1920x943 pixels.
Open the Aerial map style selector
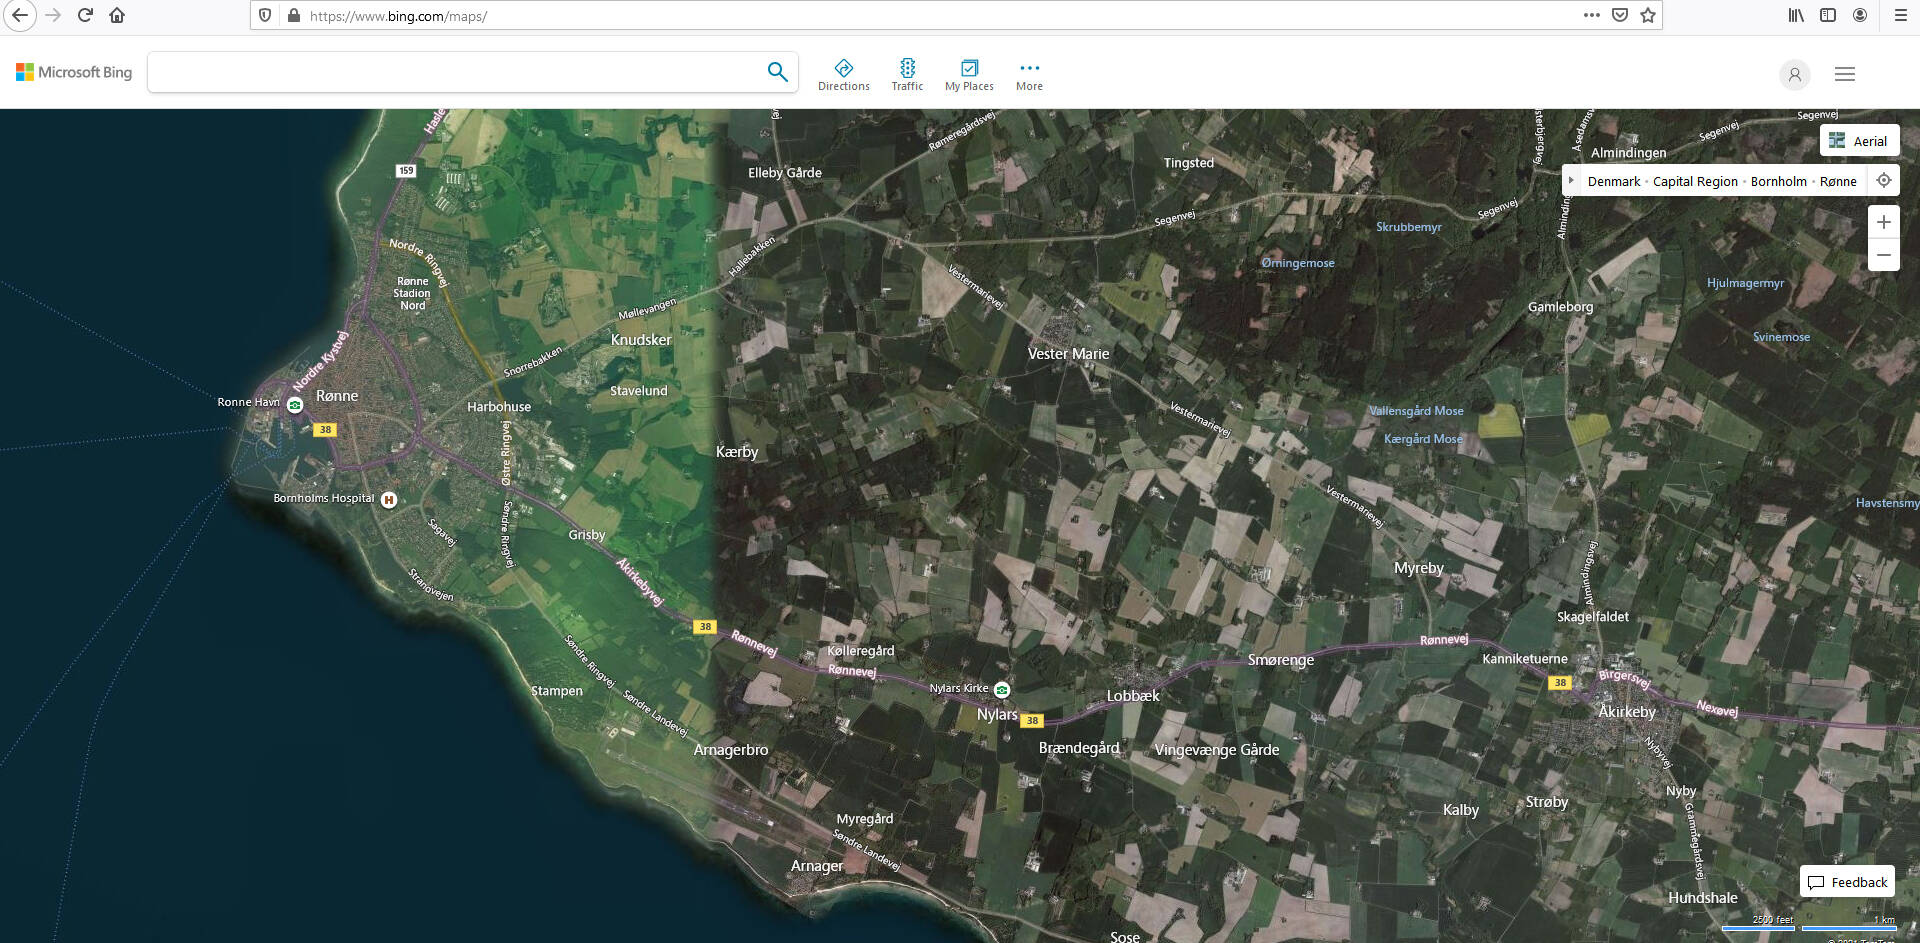(x=1859, y=141)
